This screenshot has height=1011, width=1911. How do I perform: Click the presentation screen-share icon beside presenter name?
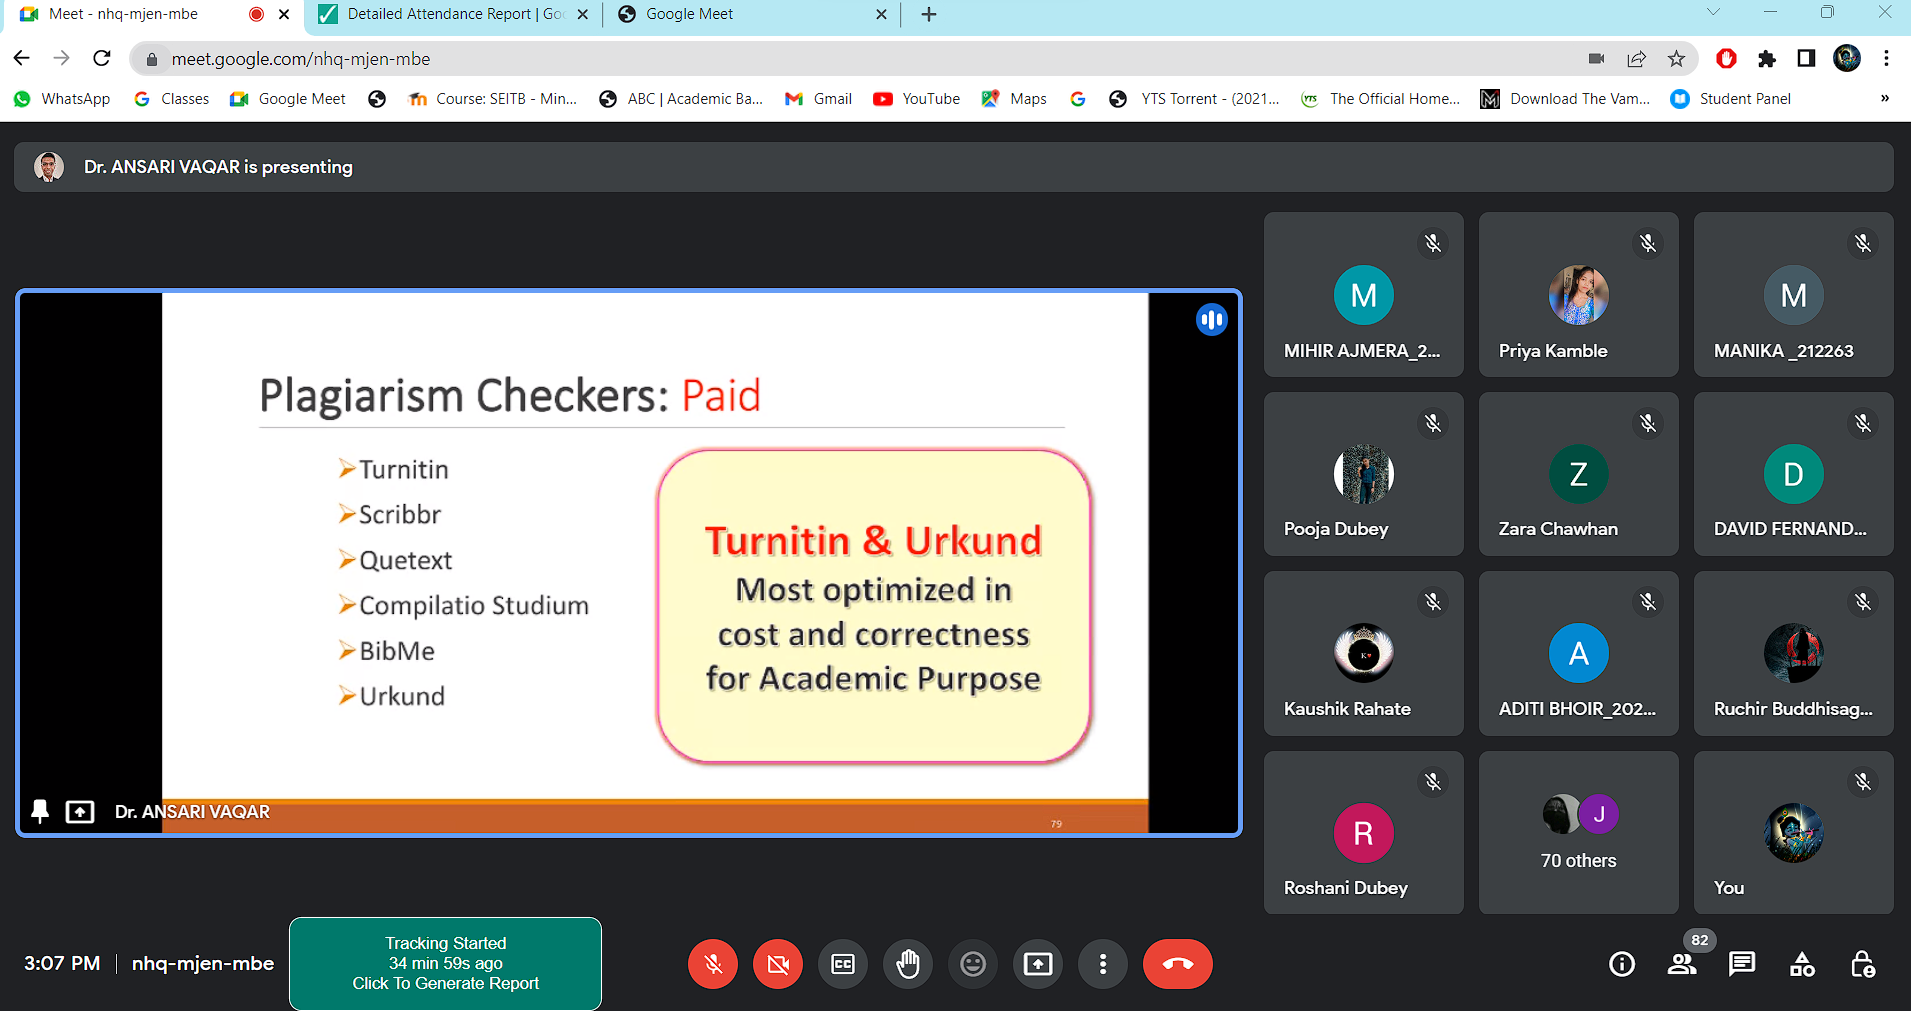(80, 811)
